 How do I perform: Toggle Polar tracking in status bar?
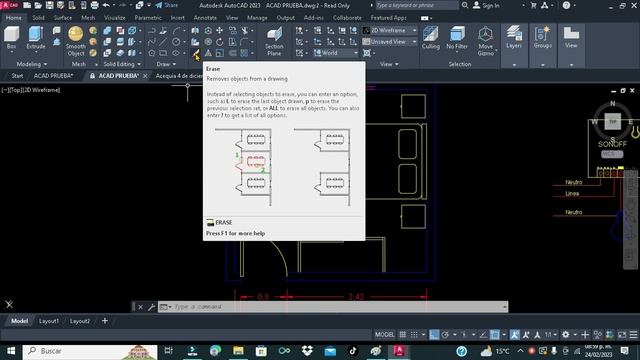(x=445, y=335)
